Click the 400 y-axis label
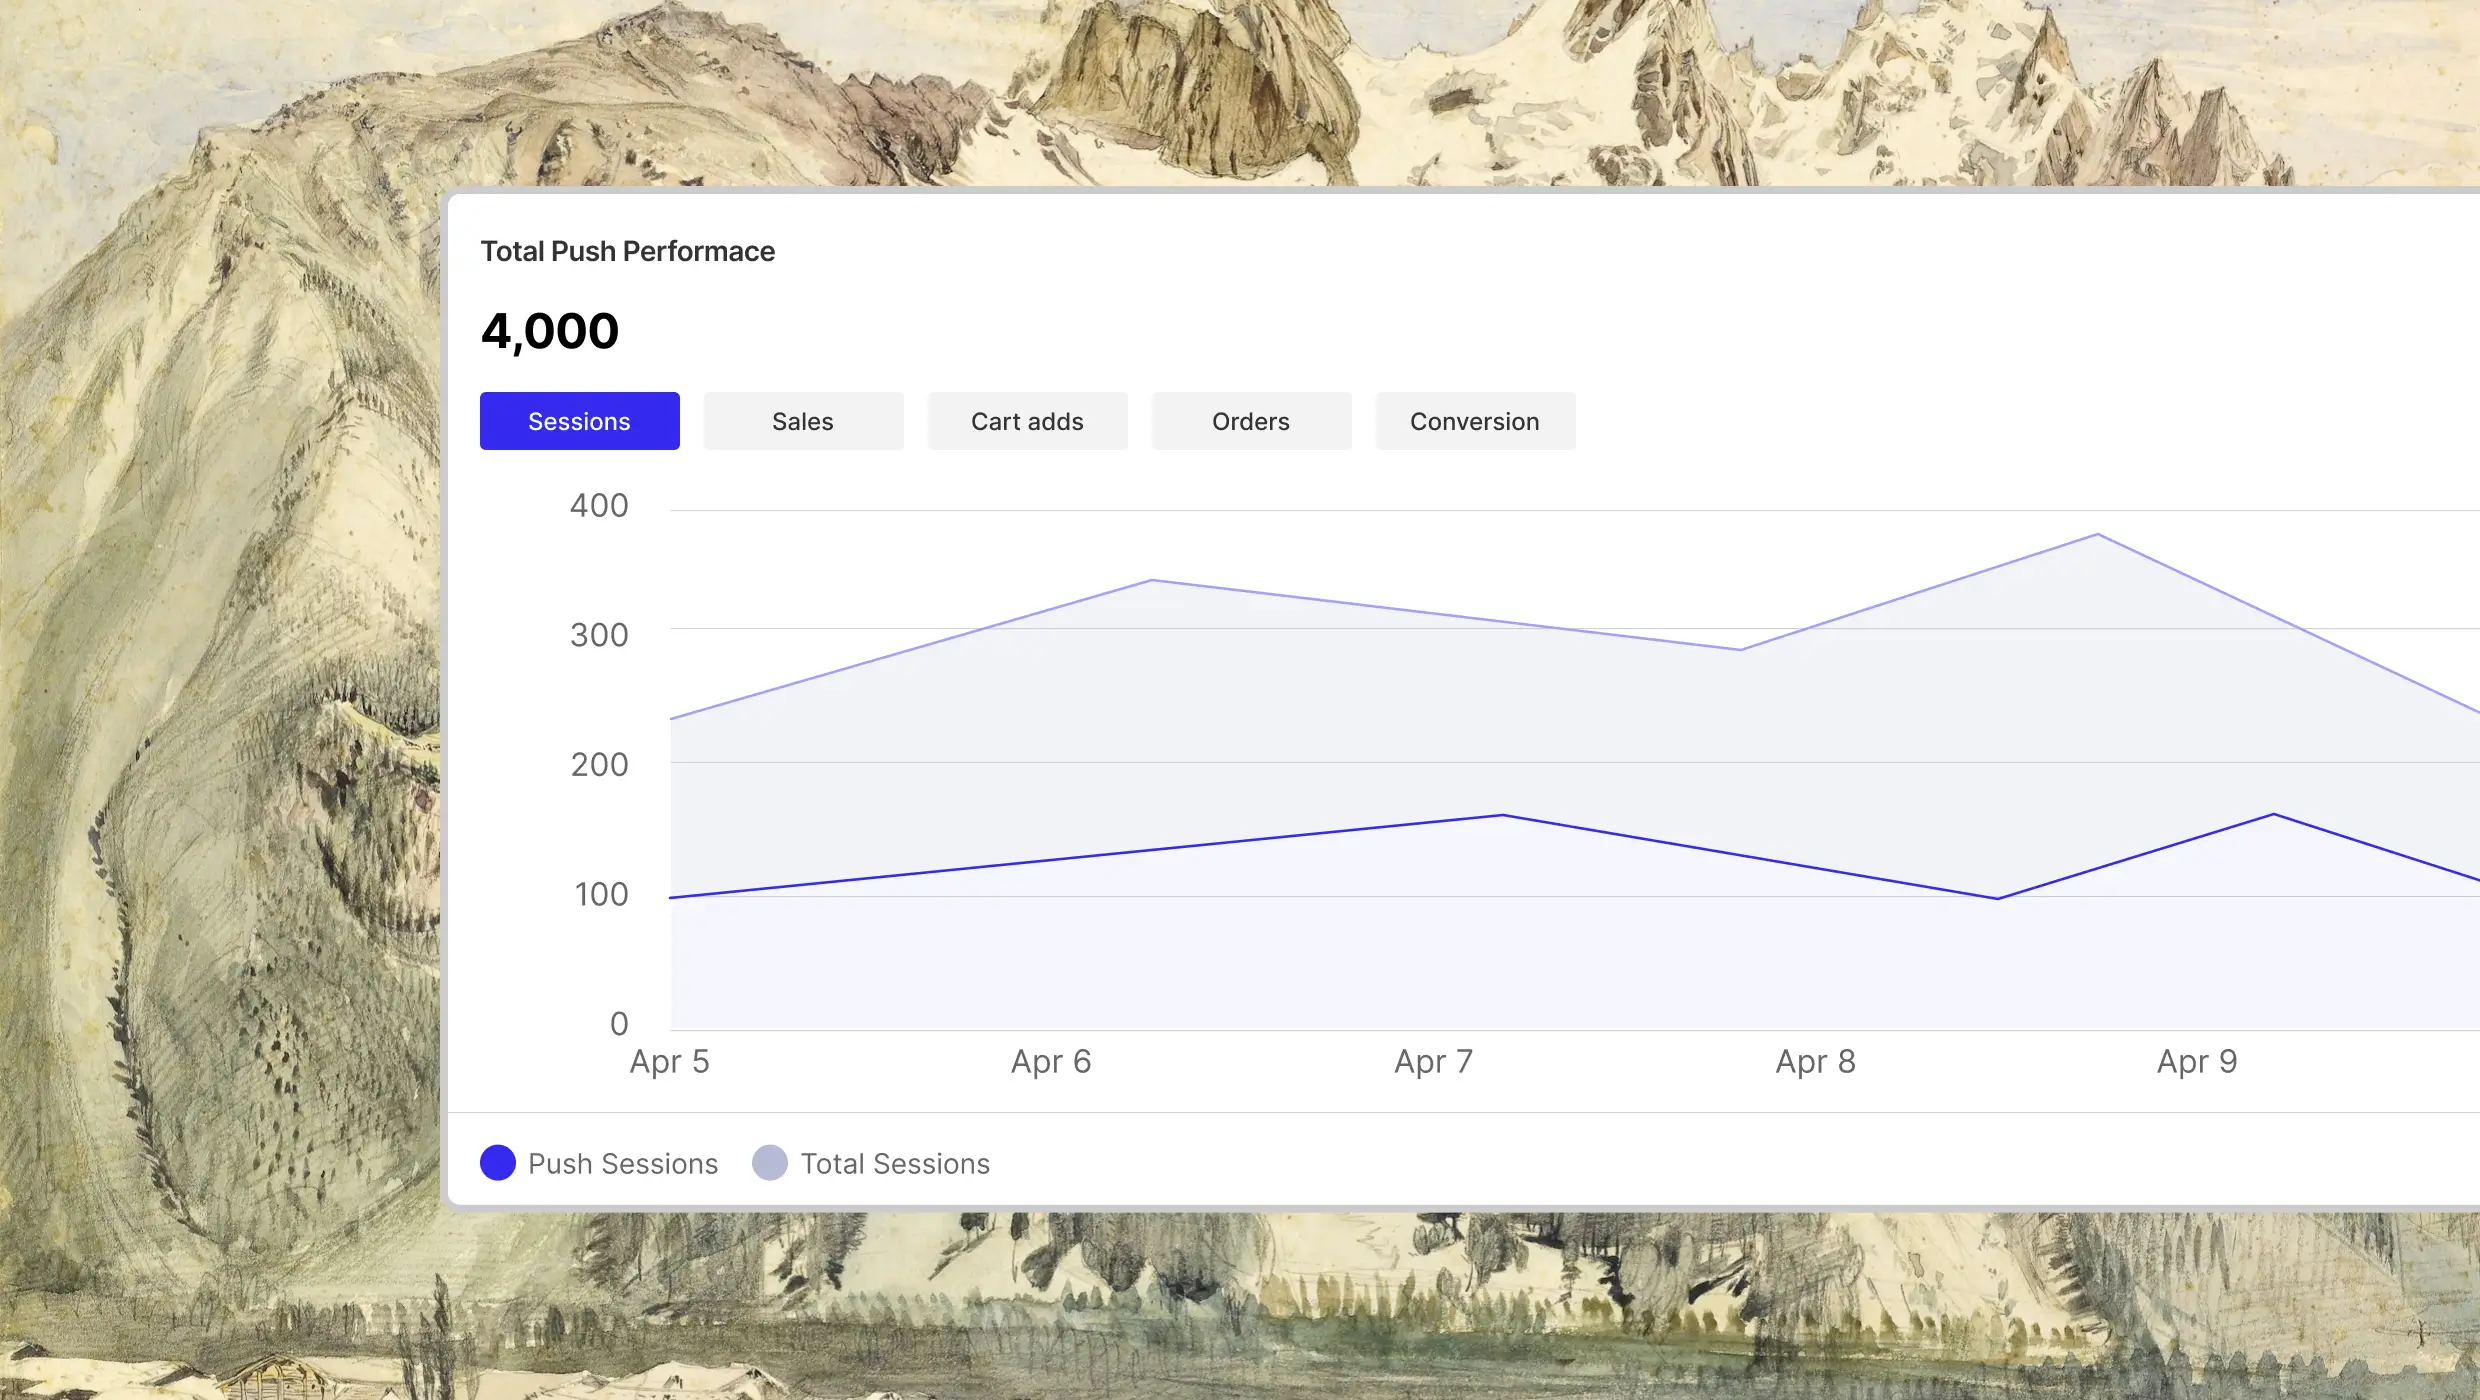The height and width of the screenshot is (1400, 2480). coord(599,506)
